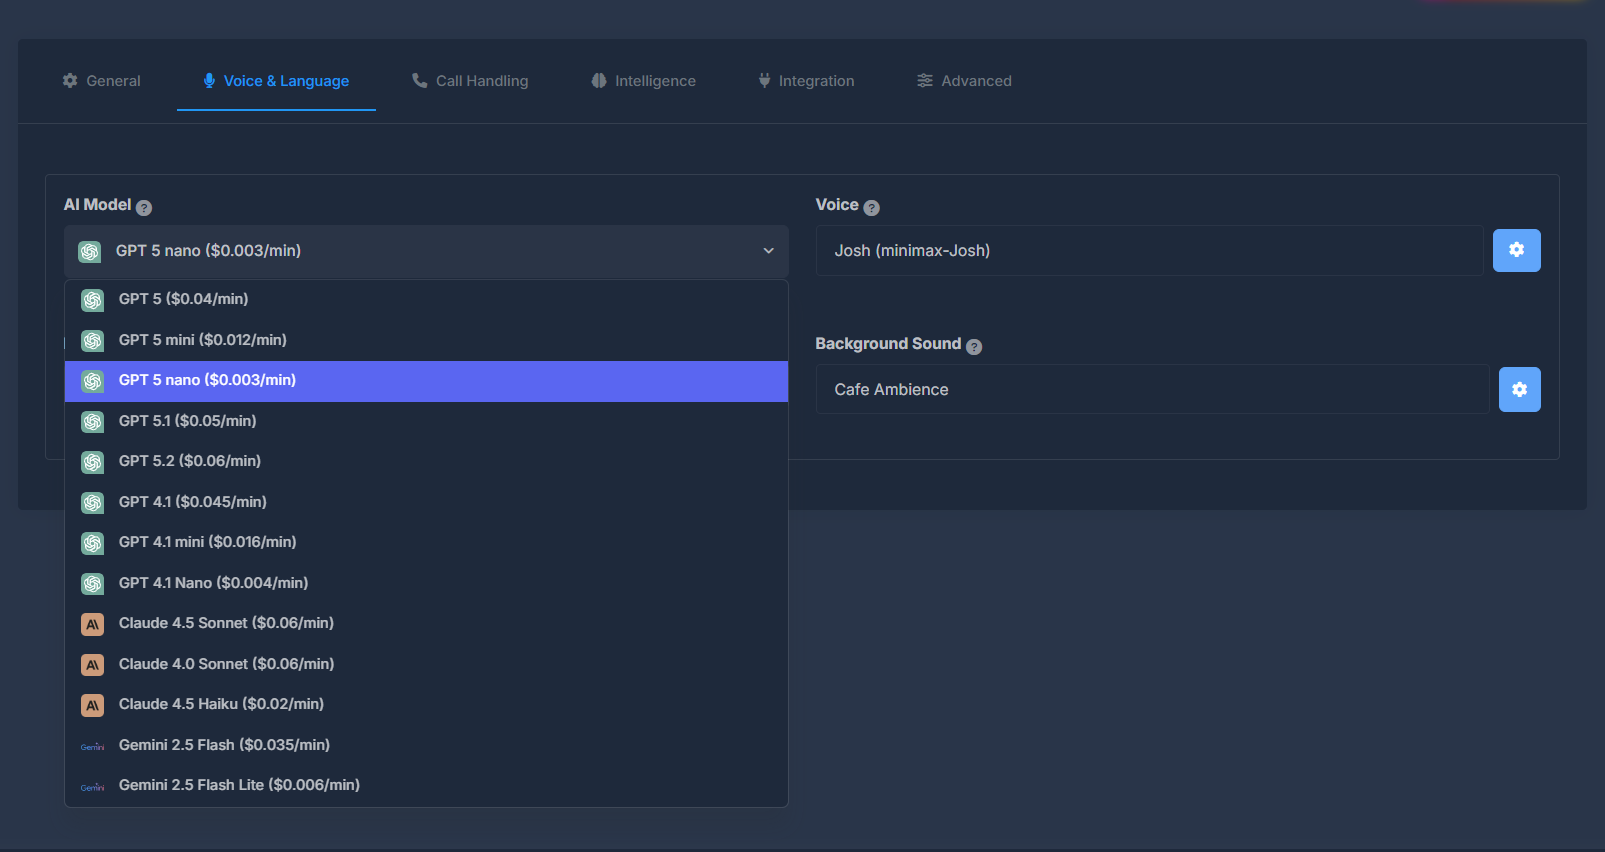The width and height of the screenshot is (1605, 852).
Task: Click OpenAI icon beside GPT 5.2
Action: [x=93, y=462]
